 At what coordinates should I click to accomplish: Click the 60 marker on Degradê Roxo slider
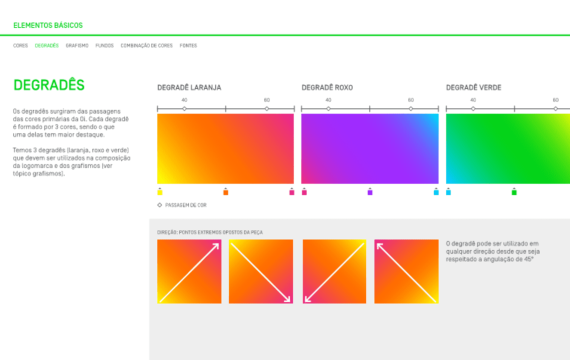pos(411,109)
